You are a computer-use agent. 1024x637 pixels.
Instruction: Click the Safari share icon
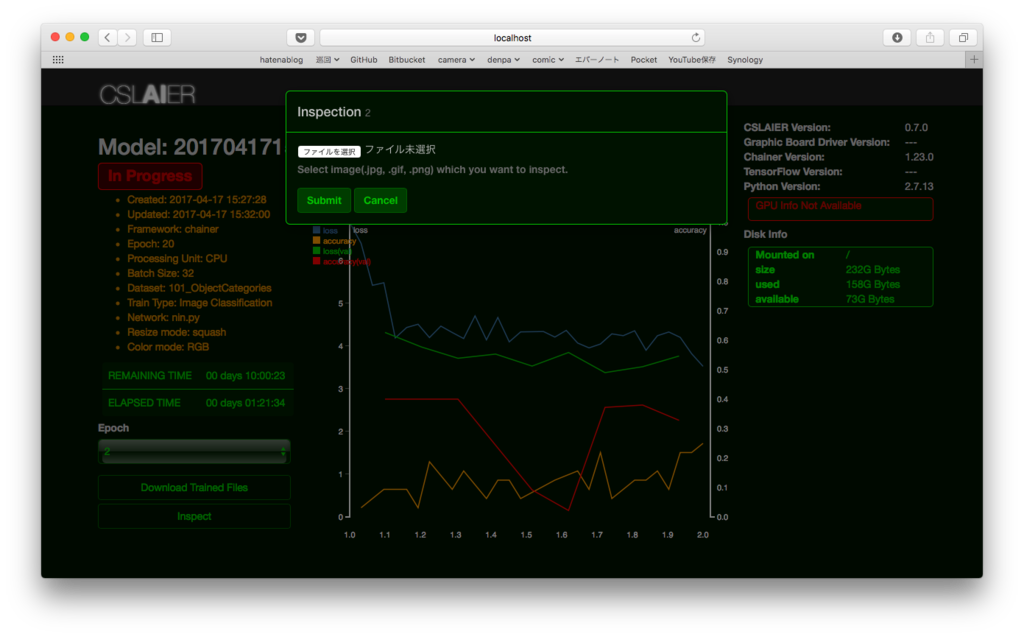pyautogui.click(x=930, y=38)
